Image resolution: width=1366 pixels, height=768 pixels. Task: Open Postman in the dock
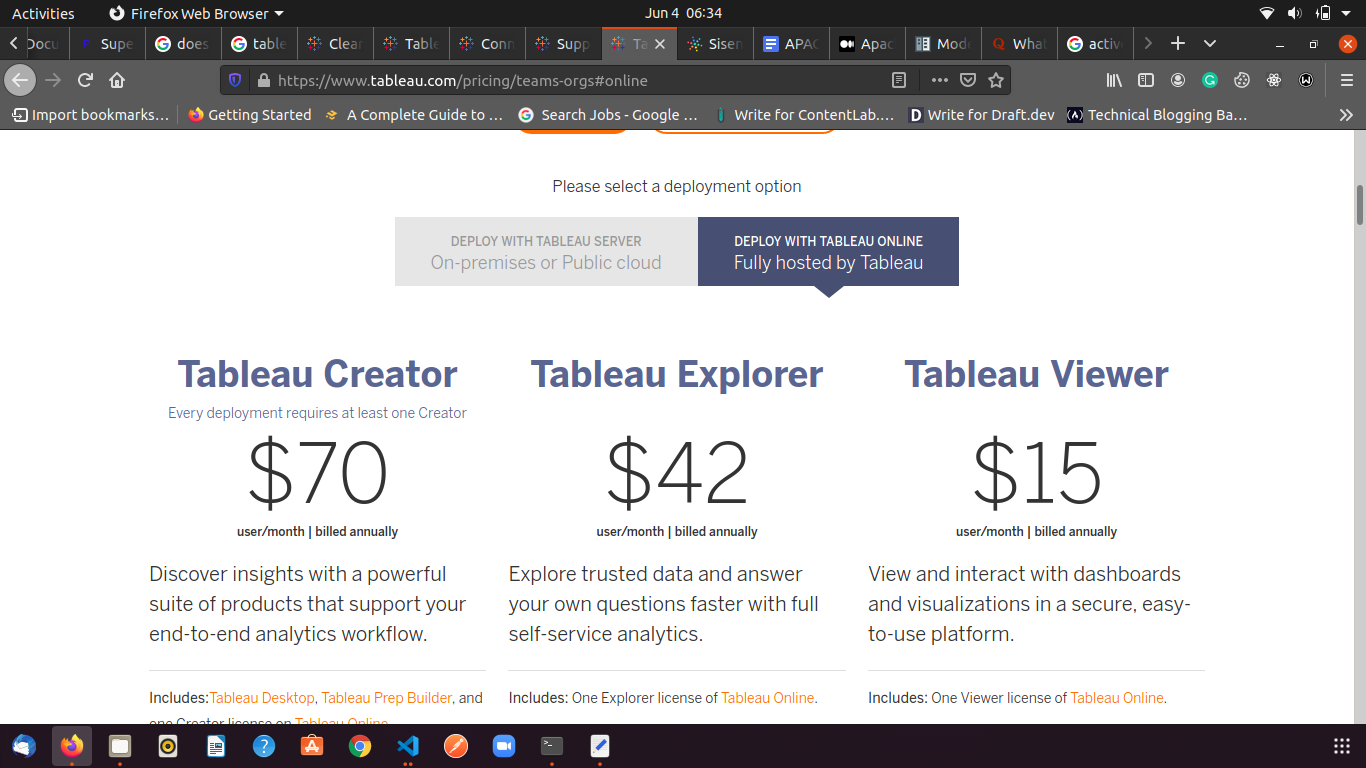coord(455,746)
